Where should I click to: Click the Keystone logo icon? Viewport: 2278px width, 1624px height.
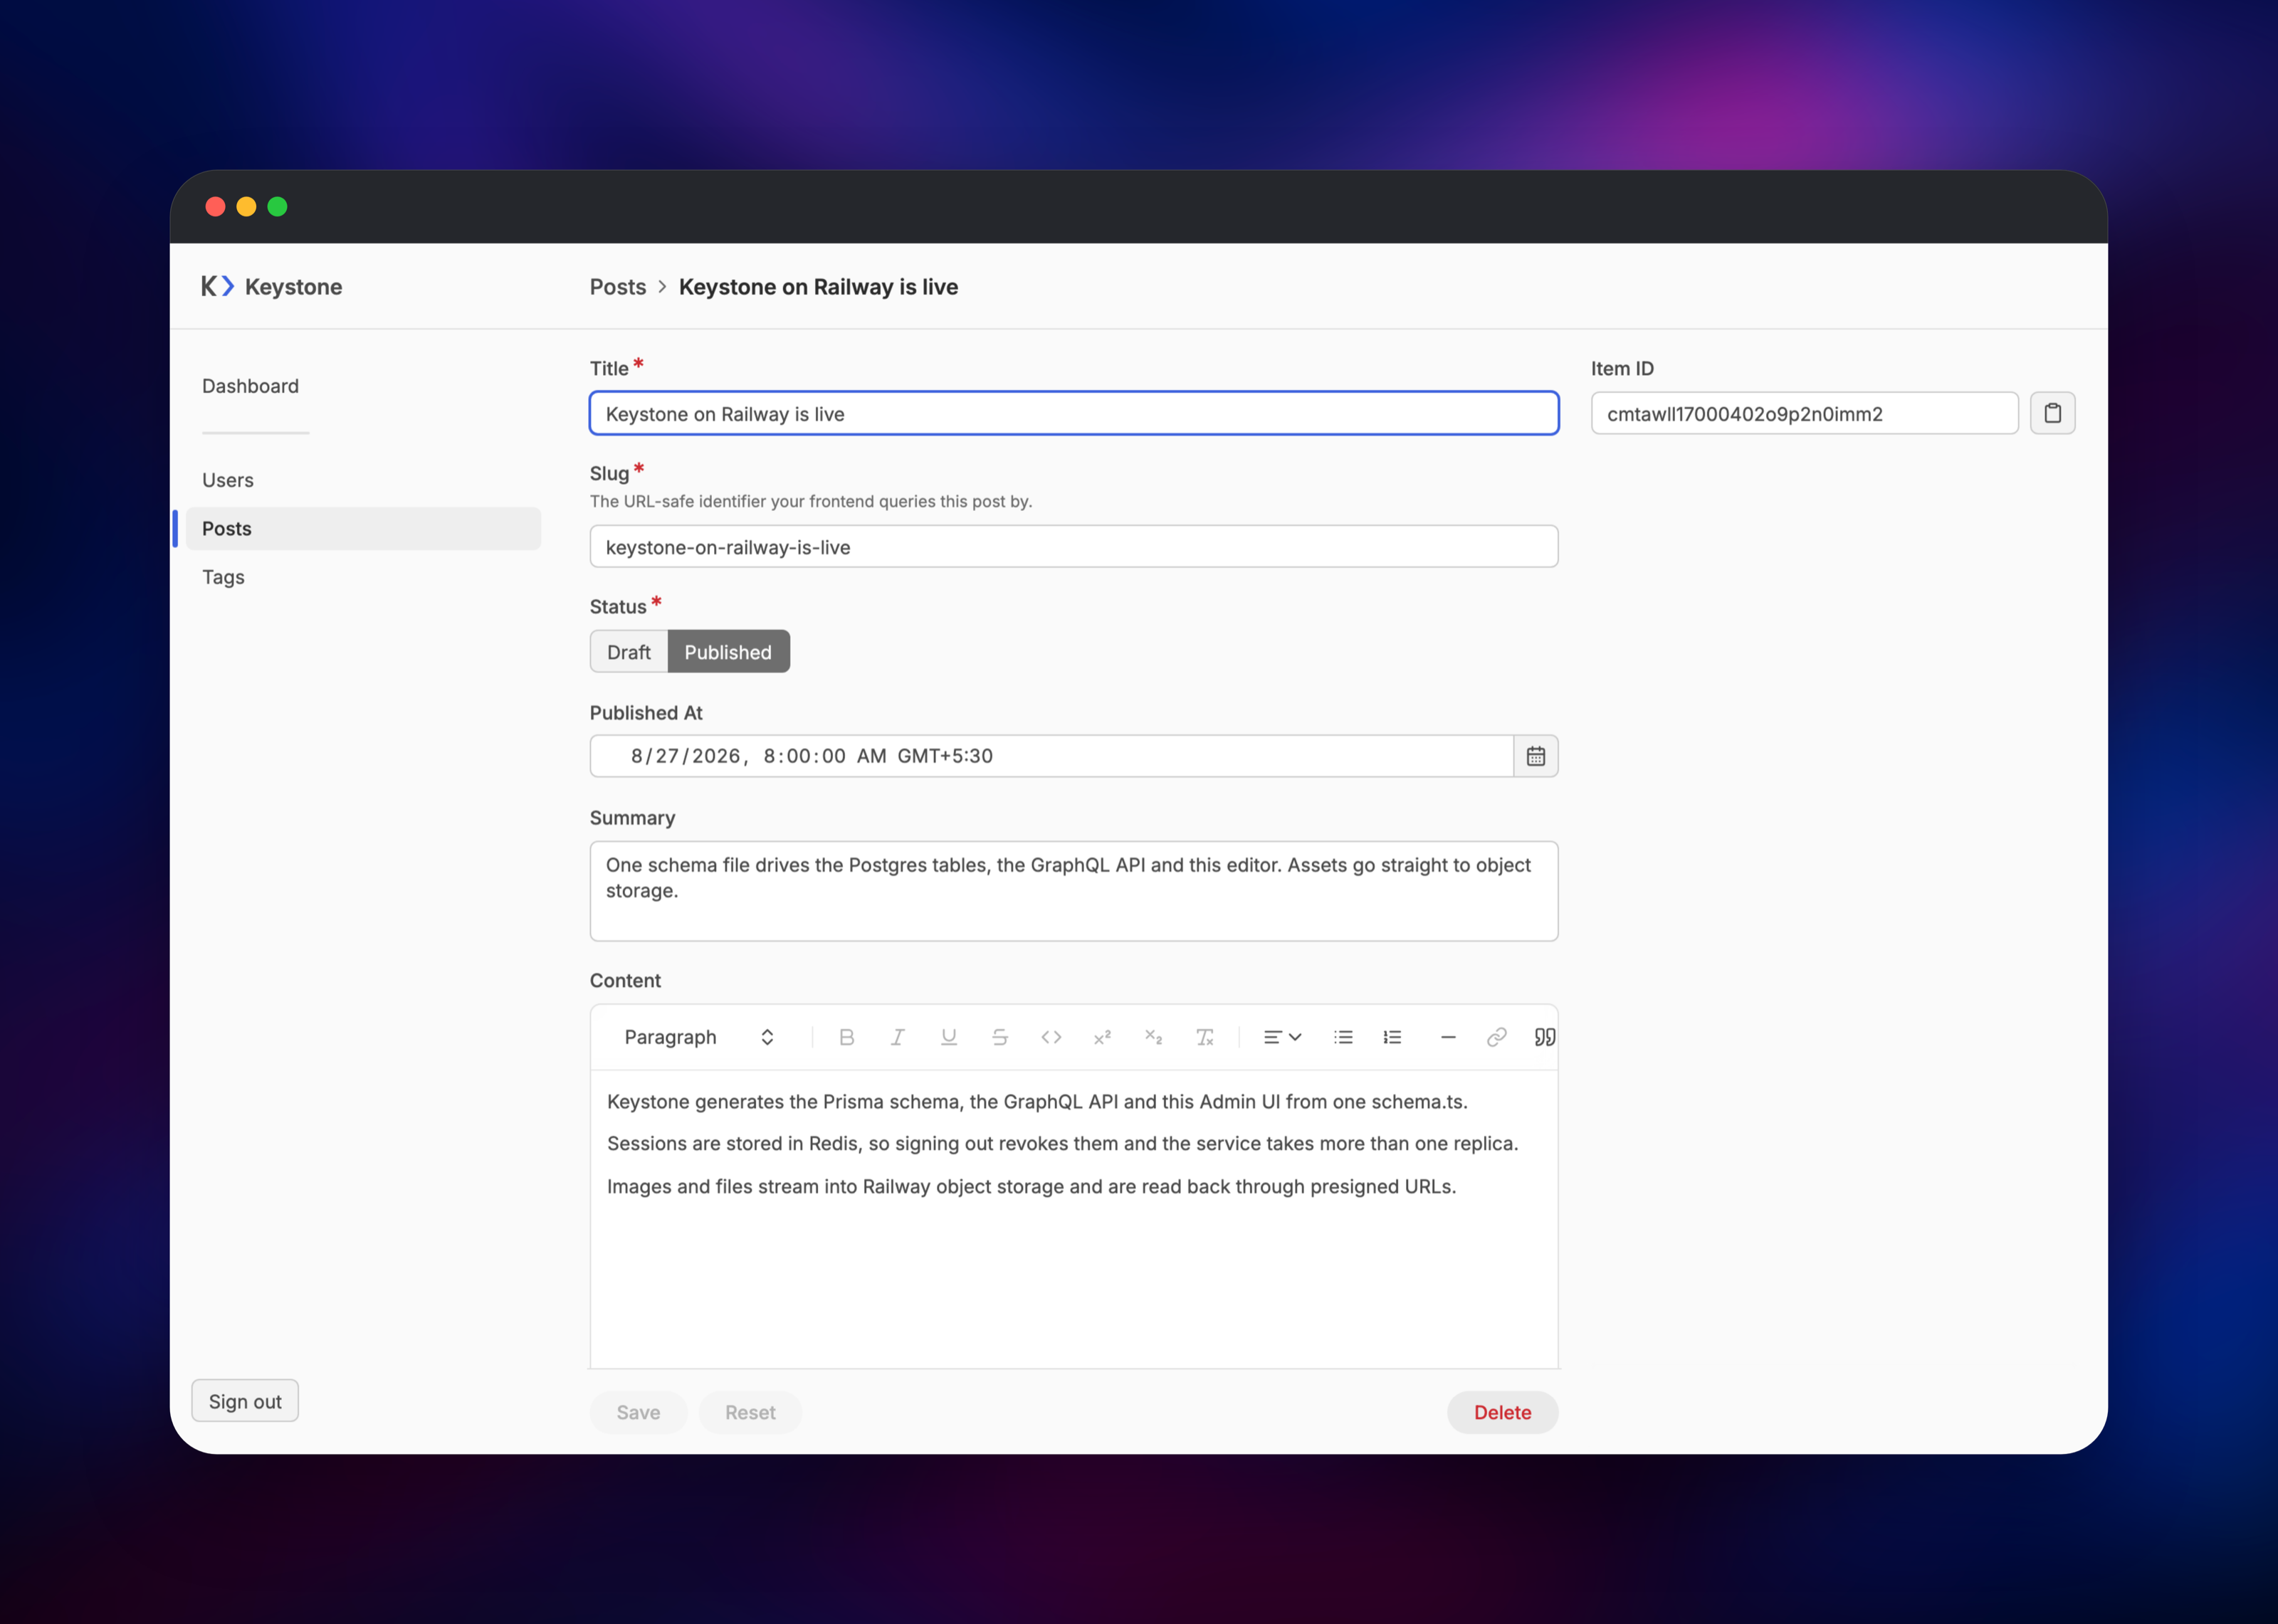click(x=217, y=287)
